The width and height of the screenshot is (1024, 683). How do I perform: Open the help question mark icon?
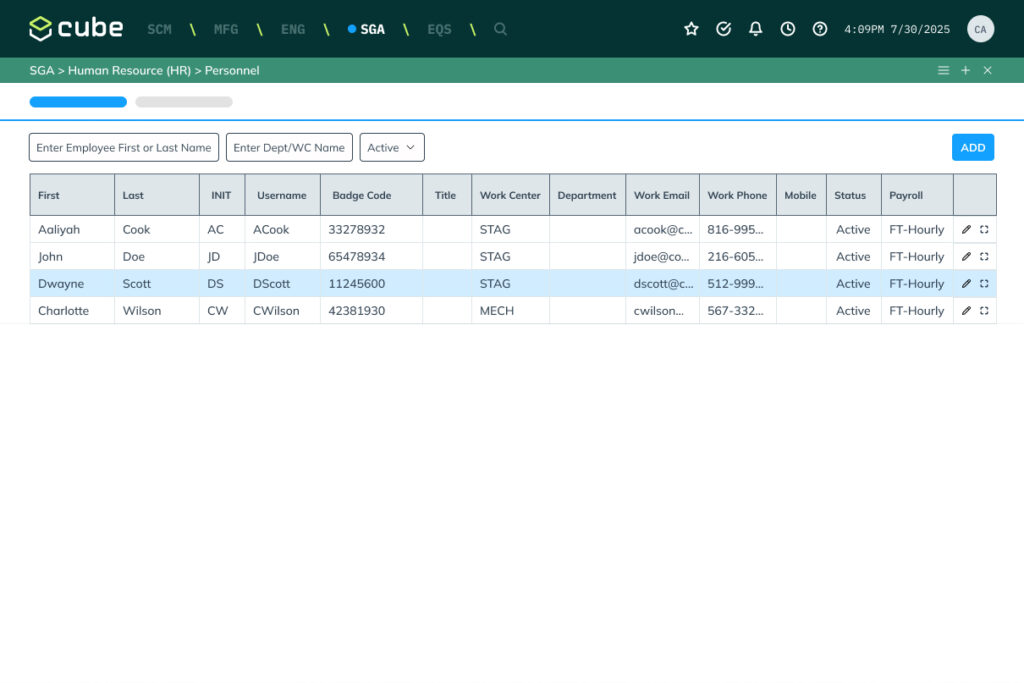tap(820, 29)
